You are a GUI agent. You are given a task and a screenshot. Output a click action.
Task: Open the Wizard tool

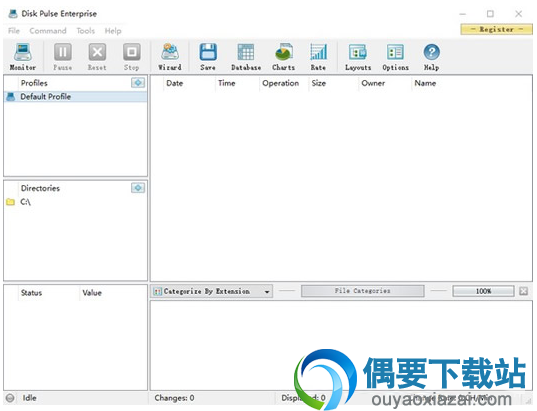(x=170, y=57)
